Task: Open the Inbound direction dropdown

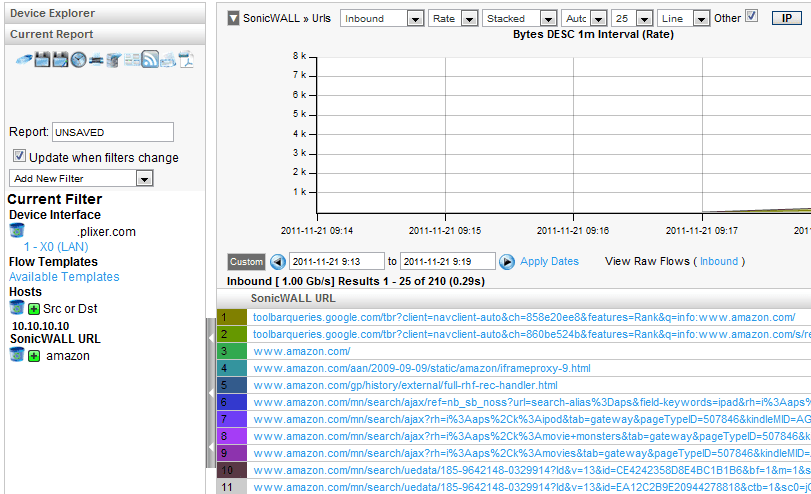Action: 382,19
